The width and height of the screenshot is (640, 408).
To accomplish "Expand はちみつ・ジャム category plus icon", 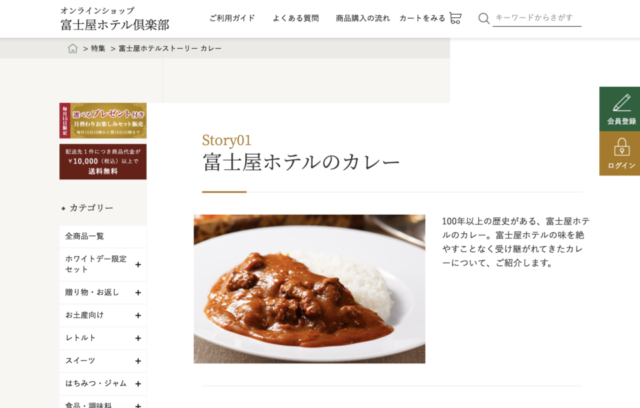I will (138, 384).
